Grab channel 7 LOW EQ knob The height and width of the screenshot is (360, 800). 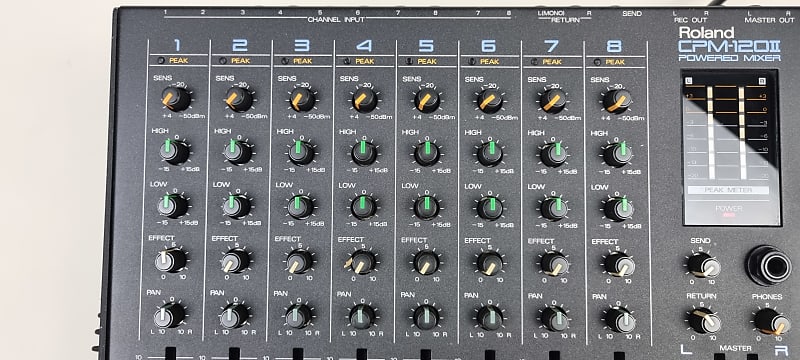tap(553, 209)
